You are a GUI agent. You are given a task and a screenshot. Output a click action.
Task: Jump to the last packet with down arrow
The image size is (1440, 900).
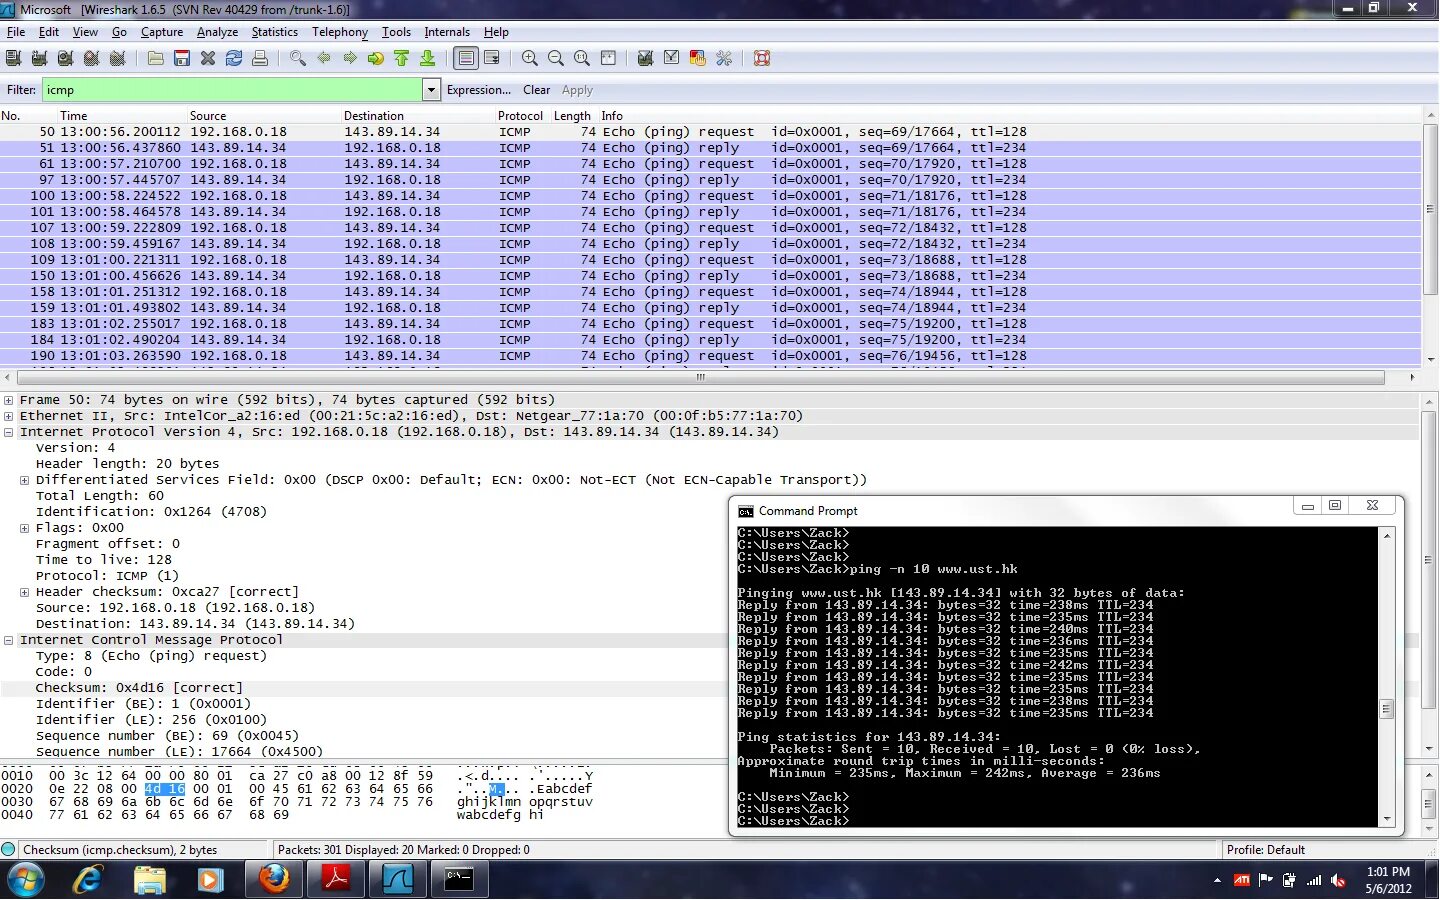428,58
